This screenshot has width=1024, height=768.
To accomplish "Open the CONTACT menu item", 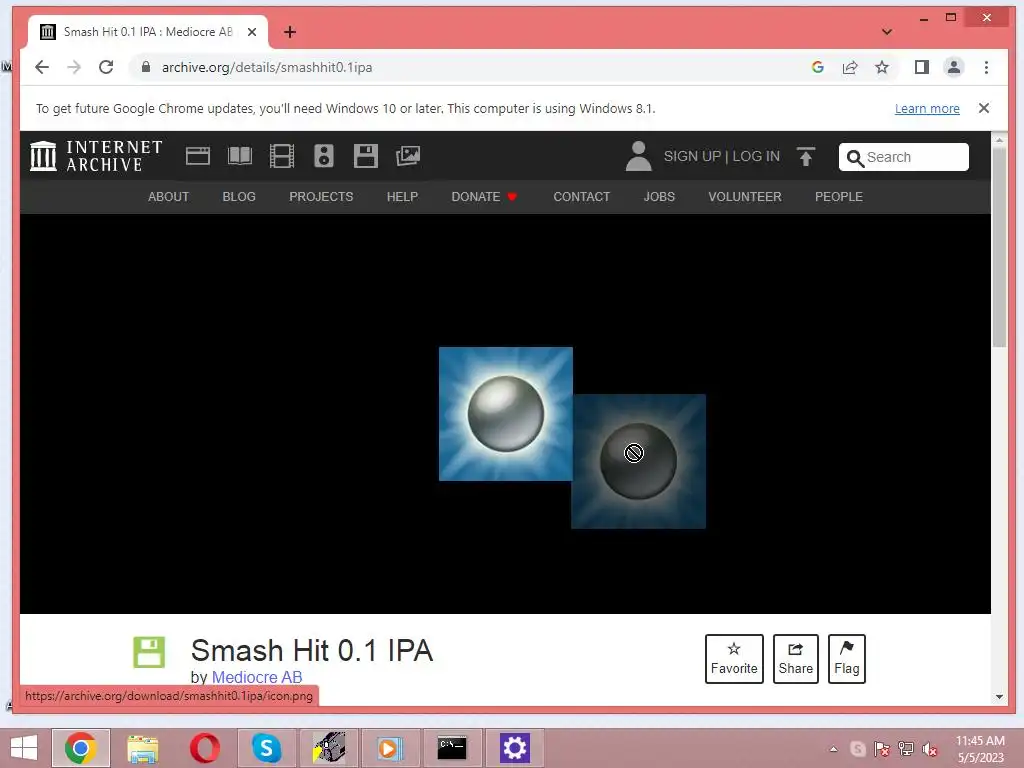I will point(582,197).
